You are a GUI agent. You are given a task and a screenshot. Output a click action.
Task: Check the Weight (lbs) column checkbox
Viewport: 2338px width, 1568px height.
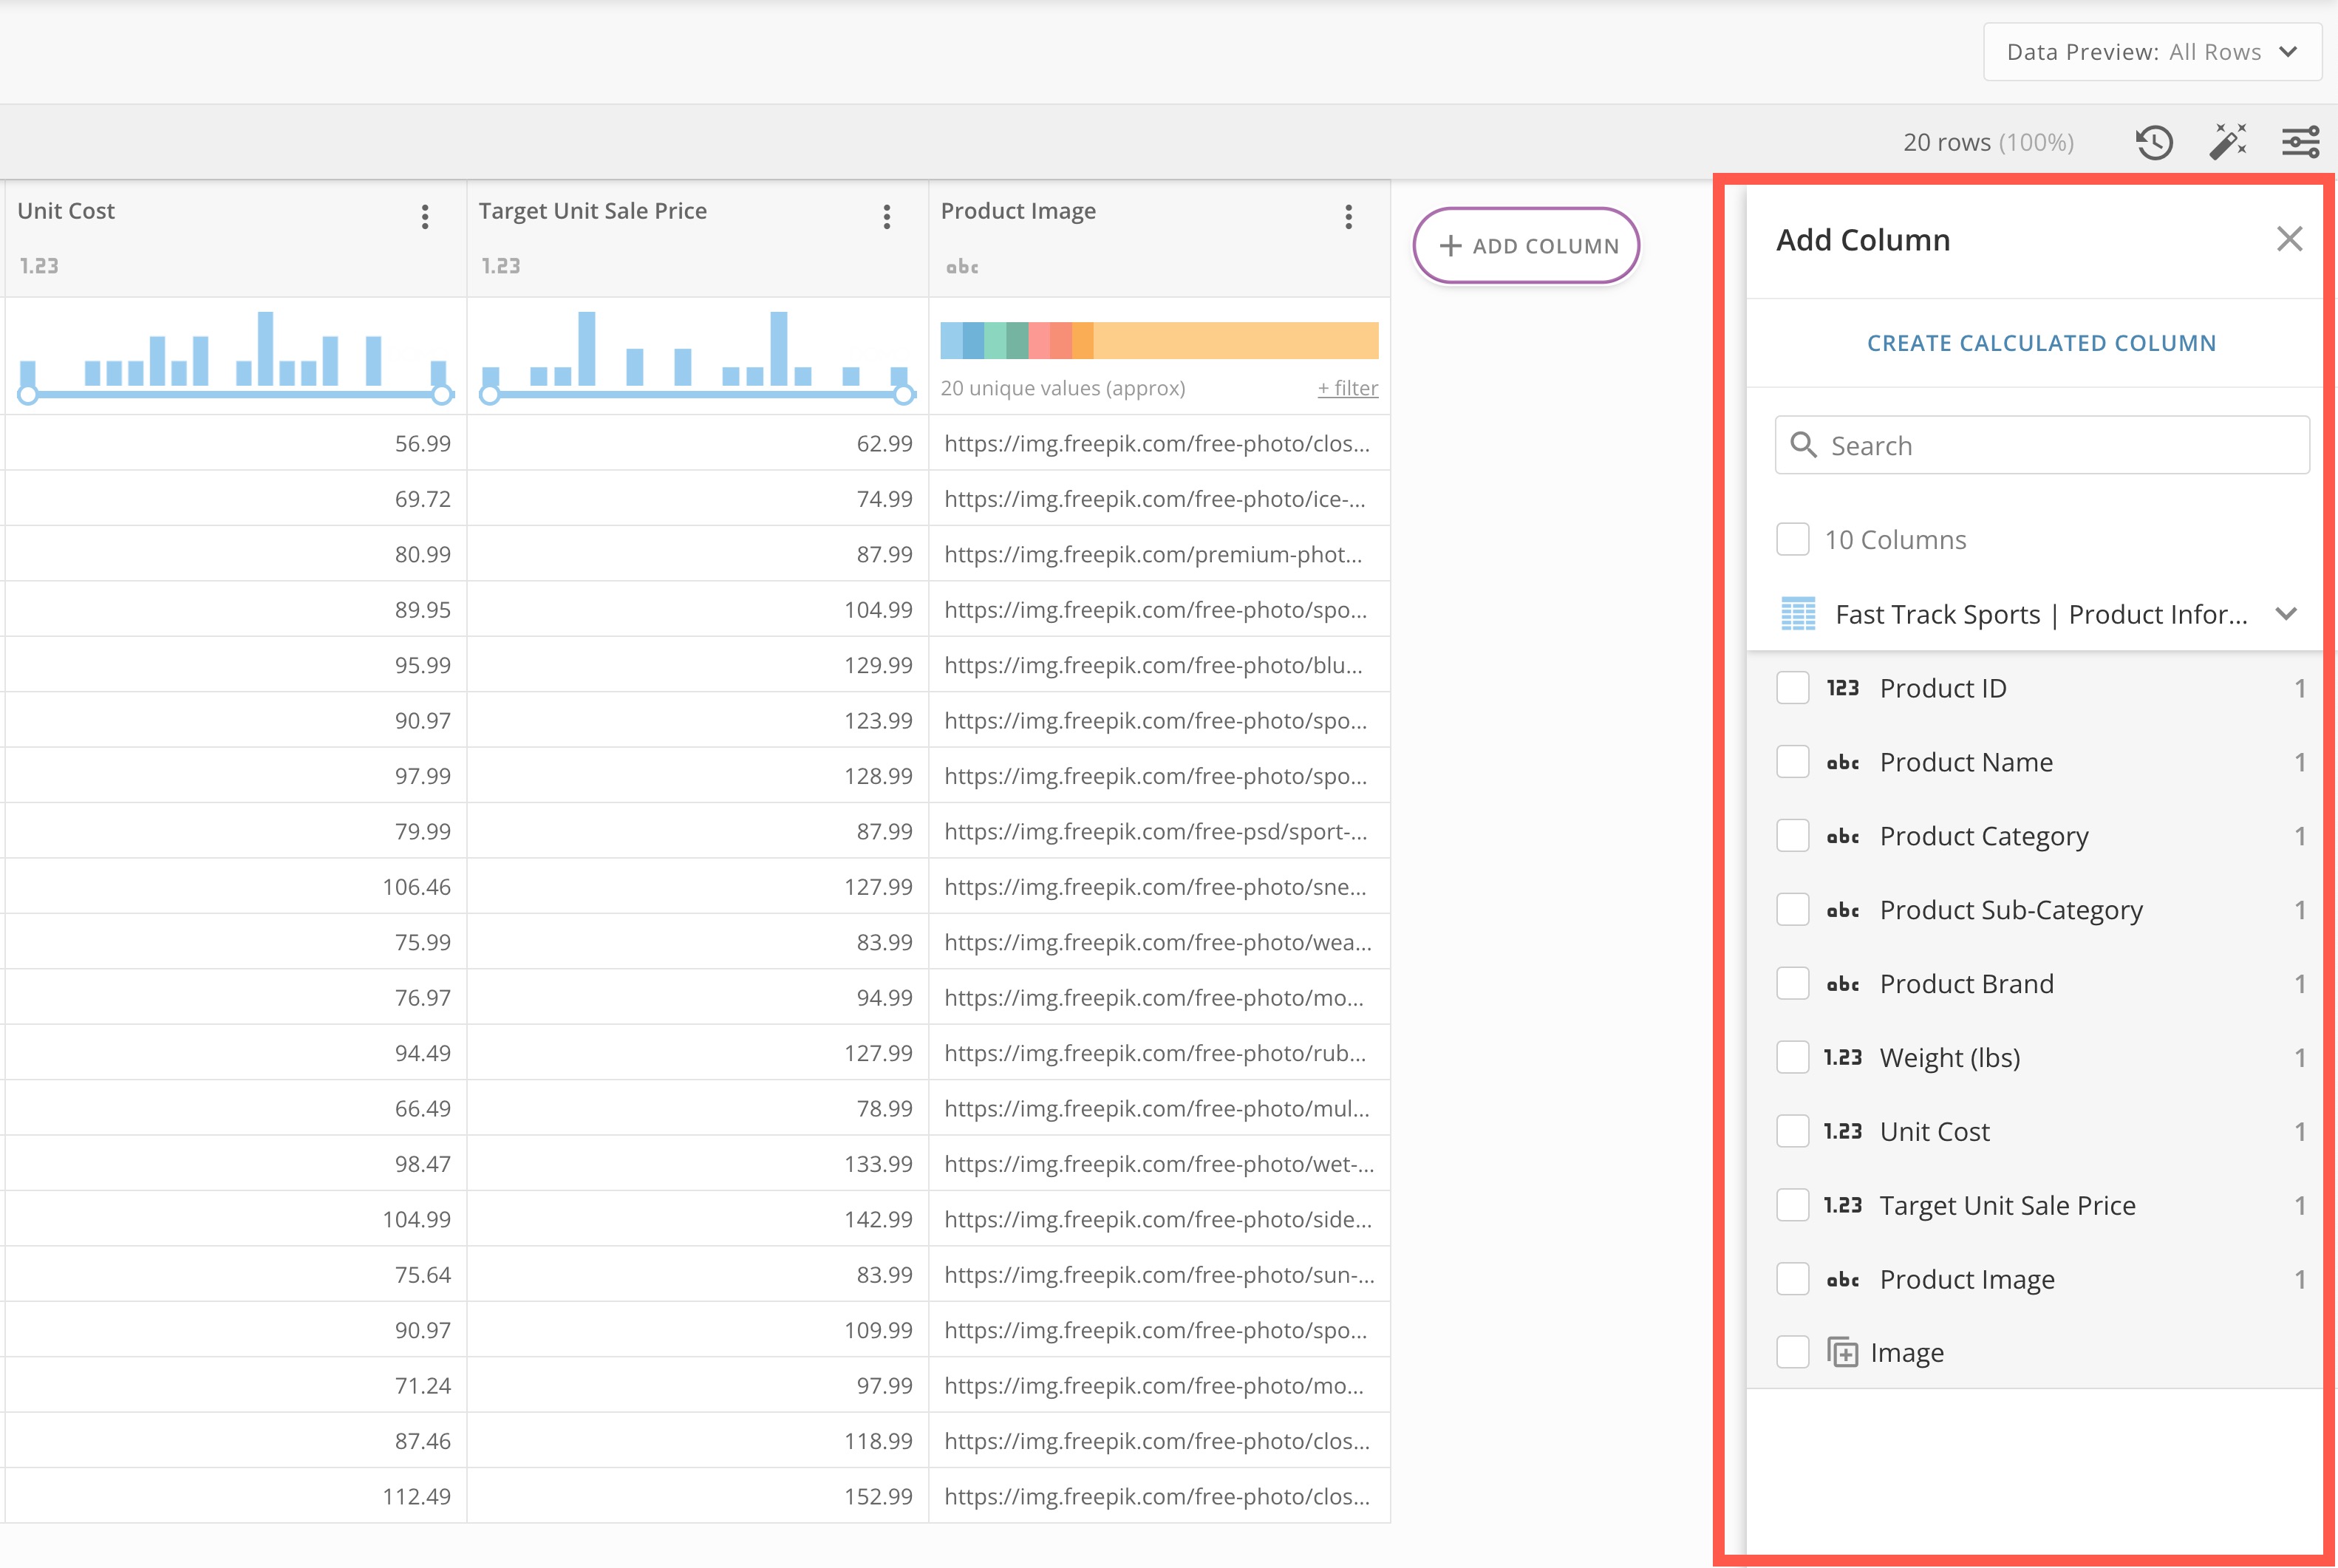(x=1792, y=1057)
